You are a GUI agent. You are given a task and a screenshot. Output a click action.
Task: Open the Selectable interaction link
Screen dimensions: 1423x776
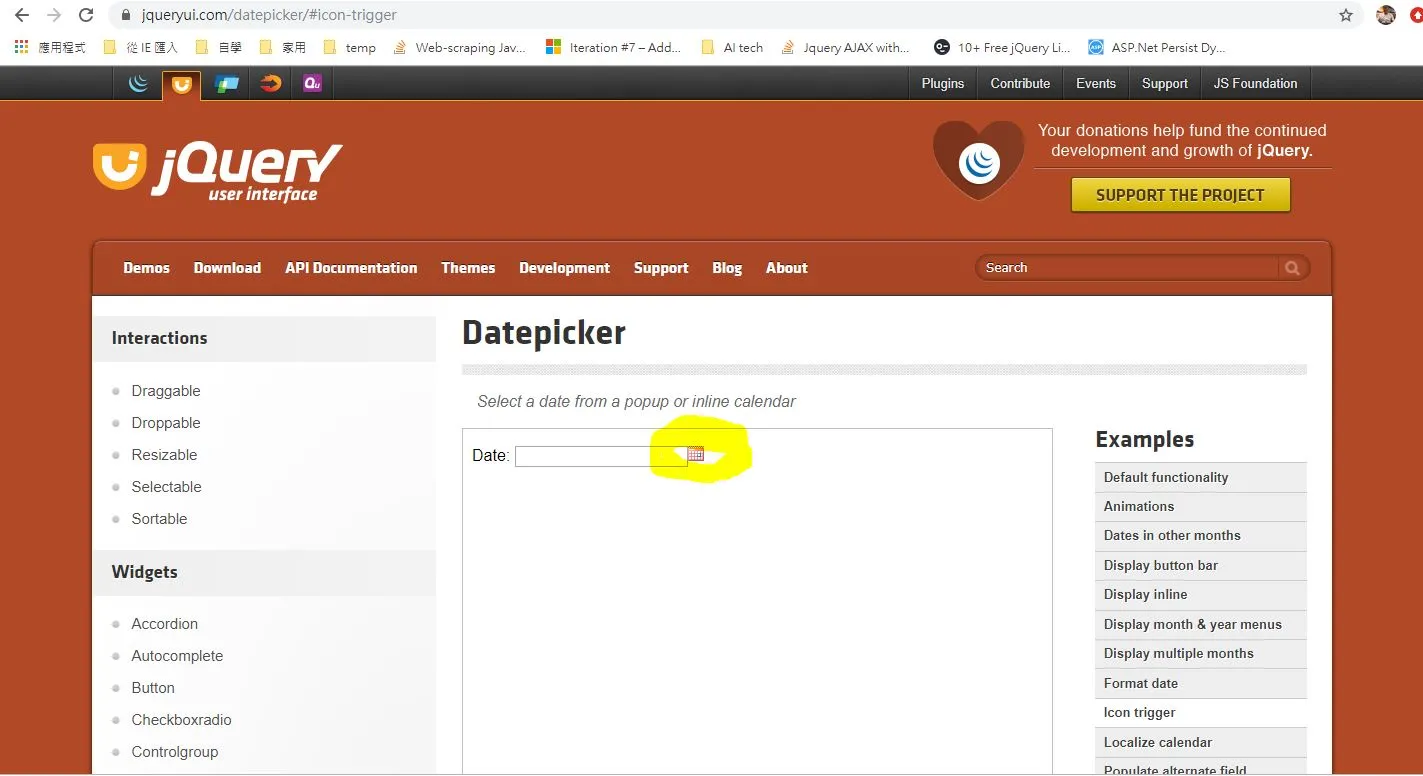[166, 487]
